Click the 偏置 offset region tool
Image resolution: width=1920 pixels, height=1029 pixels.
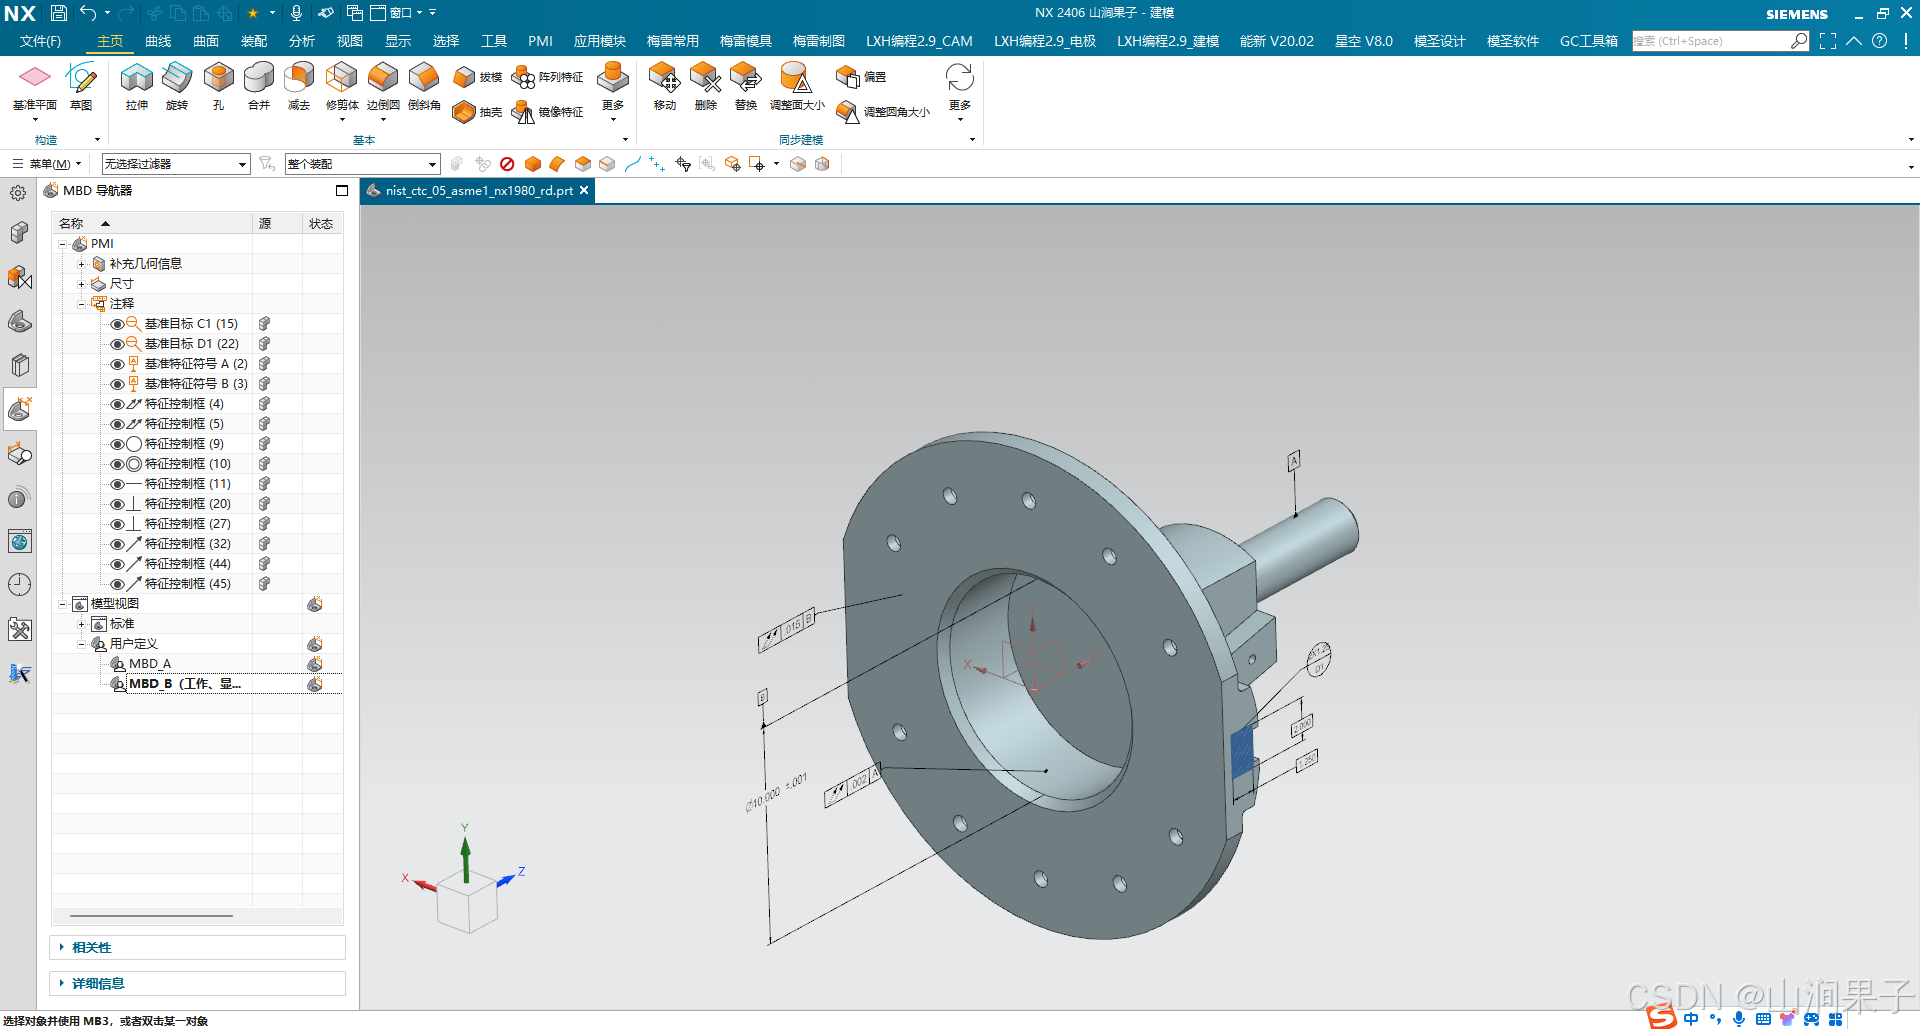(861, 77)
